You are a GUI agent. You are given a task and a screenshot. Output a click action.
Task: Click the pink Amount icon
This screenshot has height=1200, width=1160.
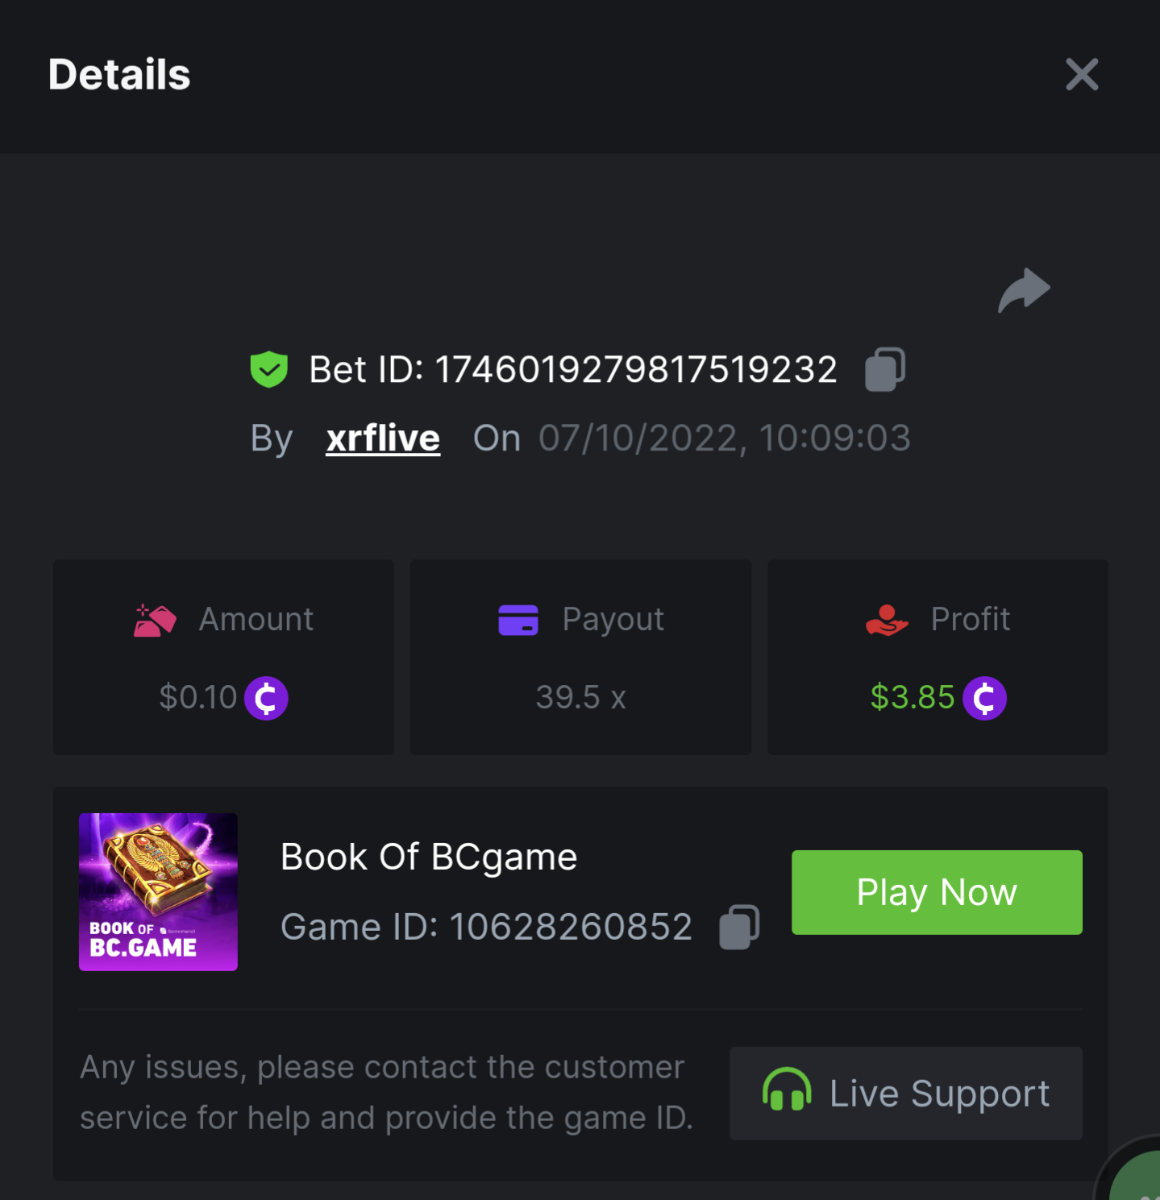pos(155,620)
